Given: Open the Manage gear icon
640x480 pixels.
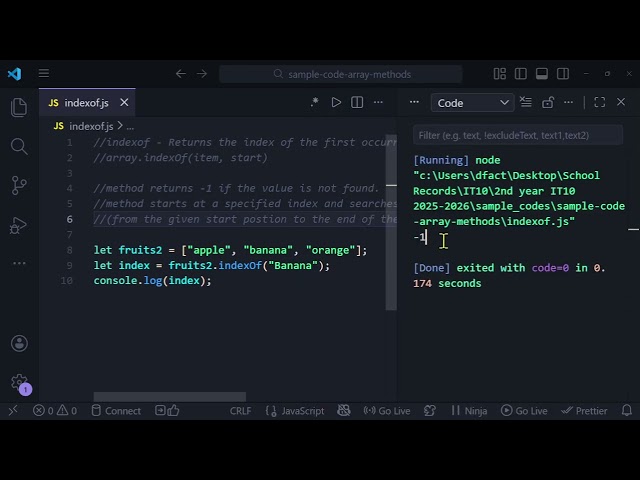Looking at the screenshot, I should 19,382.
